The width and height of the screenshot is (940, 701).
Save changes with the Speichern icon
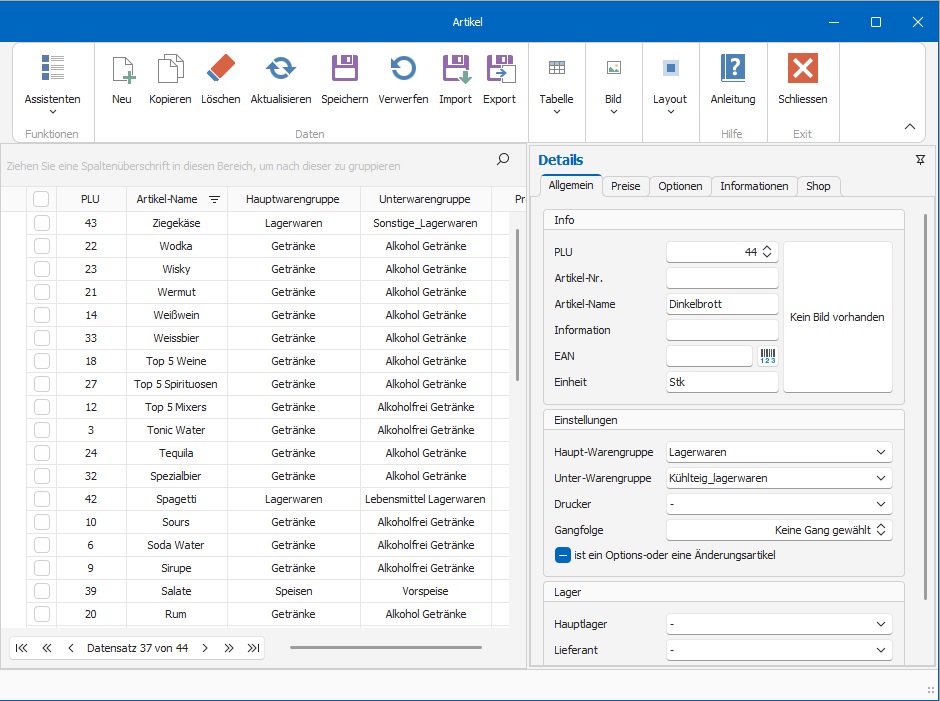click(345, 70)
